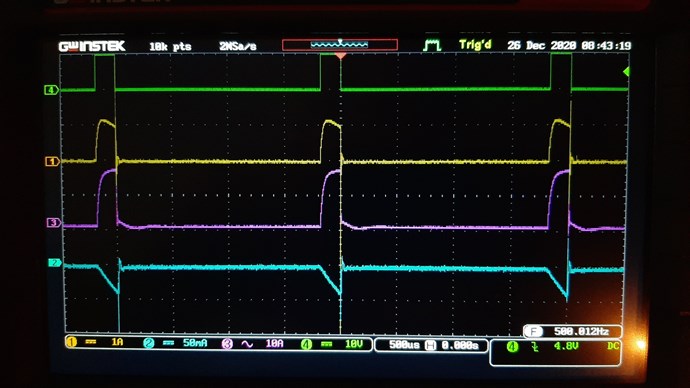Screen dimensions: 690x388
Task: Click the 10k pts memory depth readout
Action: coord(170,47)
